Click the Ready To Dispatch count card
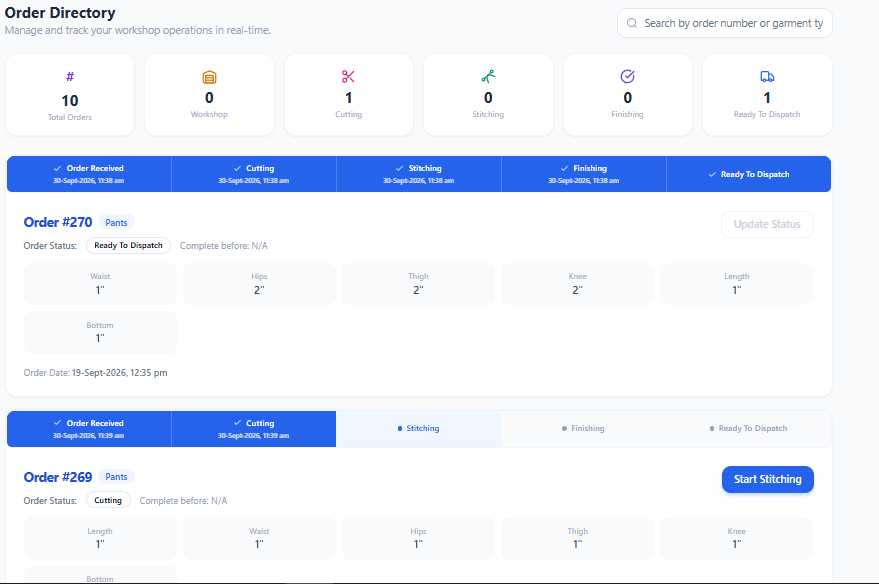Viewport: 879px width, 584px height. 767,95
